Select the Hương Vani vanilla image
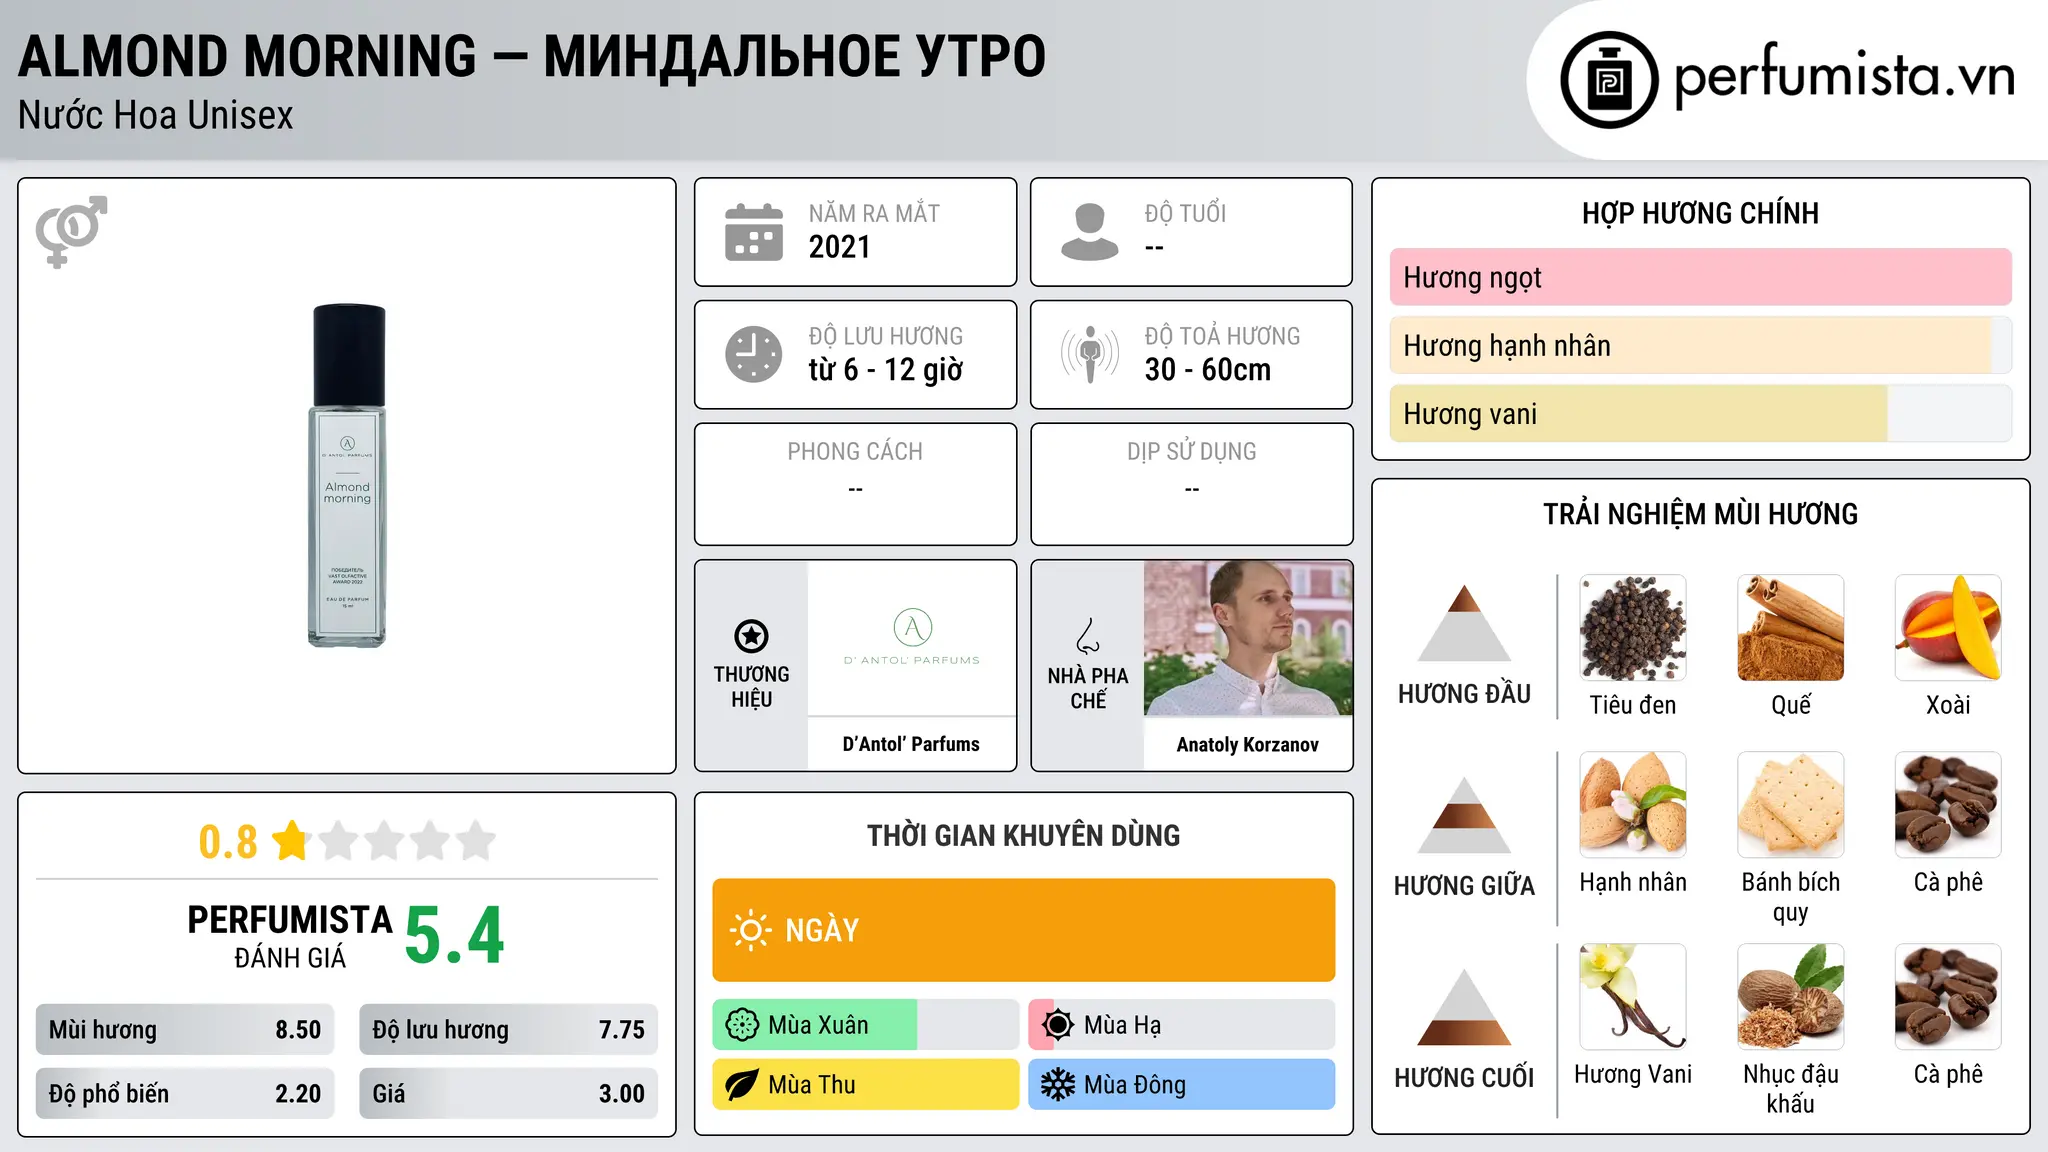The height and width of the screenshot is (1152, 2048). (x=1633, y=997)
